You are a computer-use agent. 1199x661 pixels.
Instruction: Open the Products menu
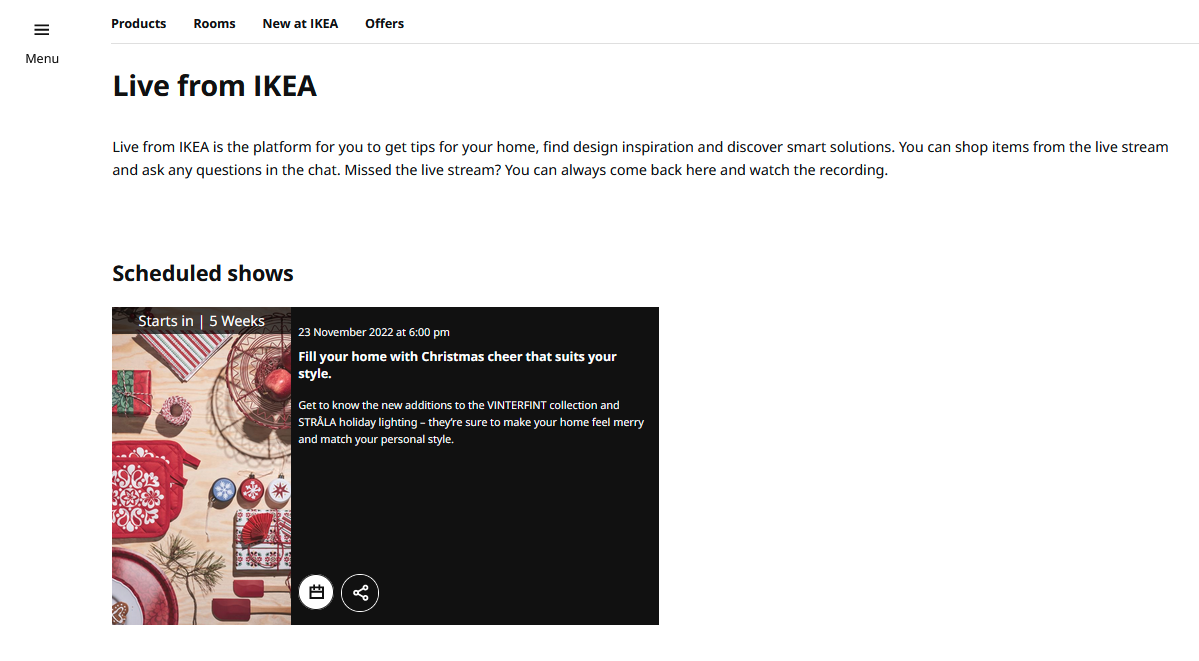pyautogui.click(x=138, y=24)
